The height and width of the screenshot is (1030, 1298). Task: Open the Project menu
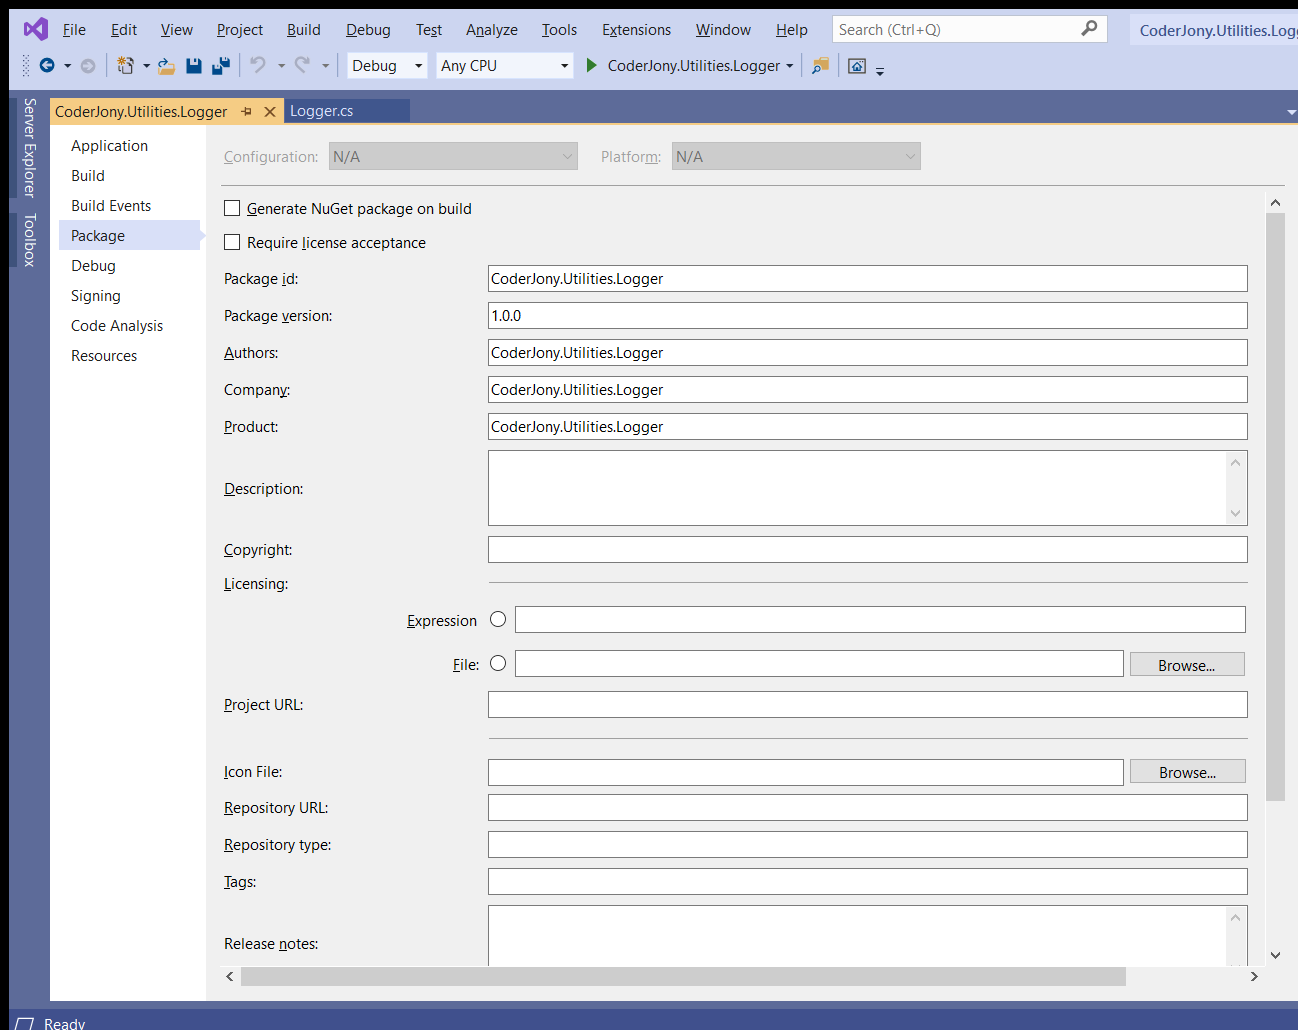(240, 30)
